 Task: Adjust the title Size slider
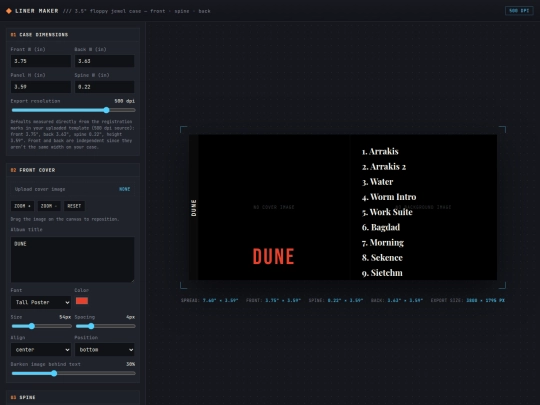click(x=41, y=326)
